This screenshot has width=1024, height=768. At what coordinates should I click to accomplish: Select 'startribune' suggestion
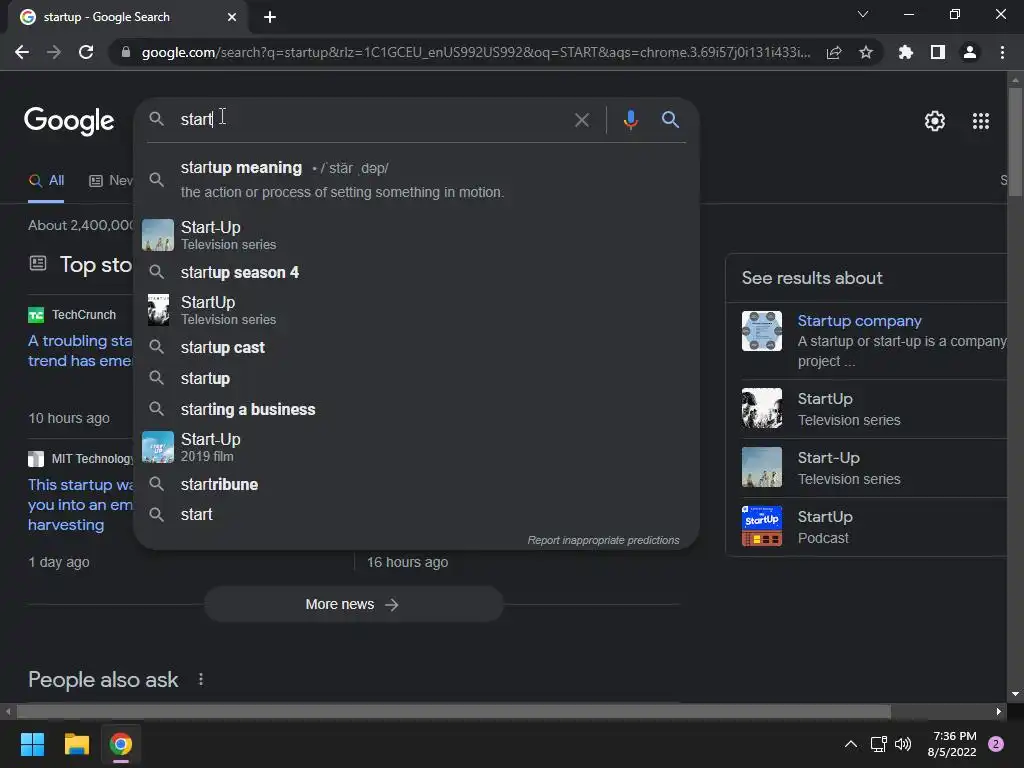click(x=416, y=485)
